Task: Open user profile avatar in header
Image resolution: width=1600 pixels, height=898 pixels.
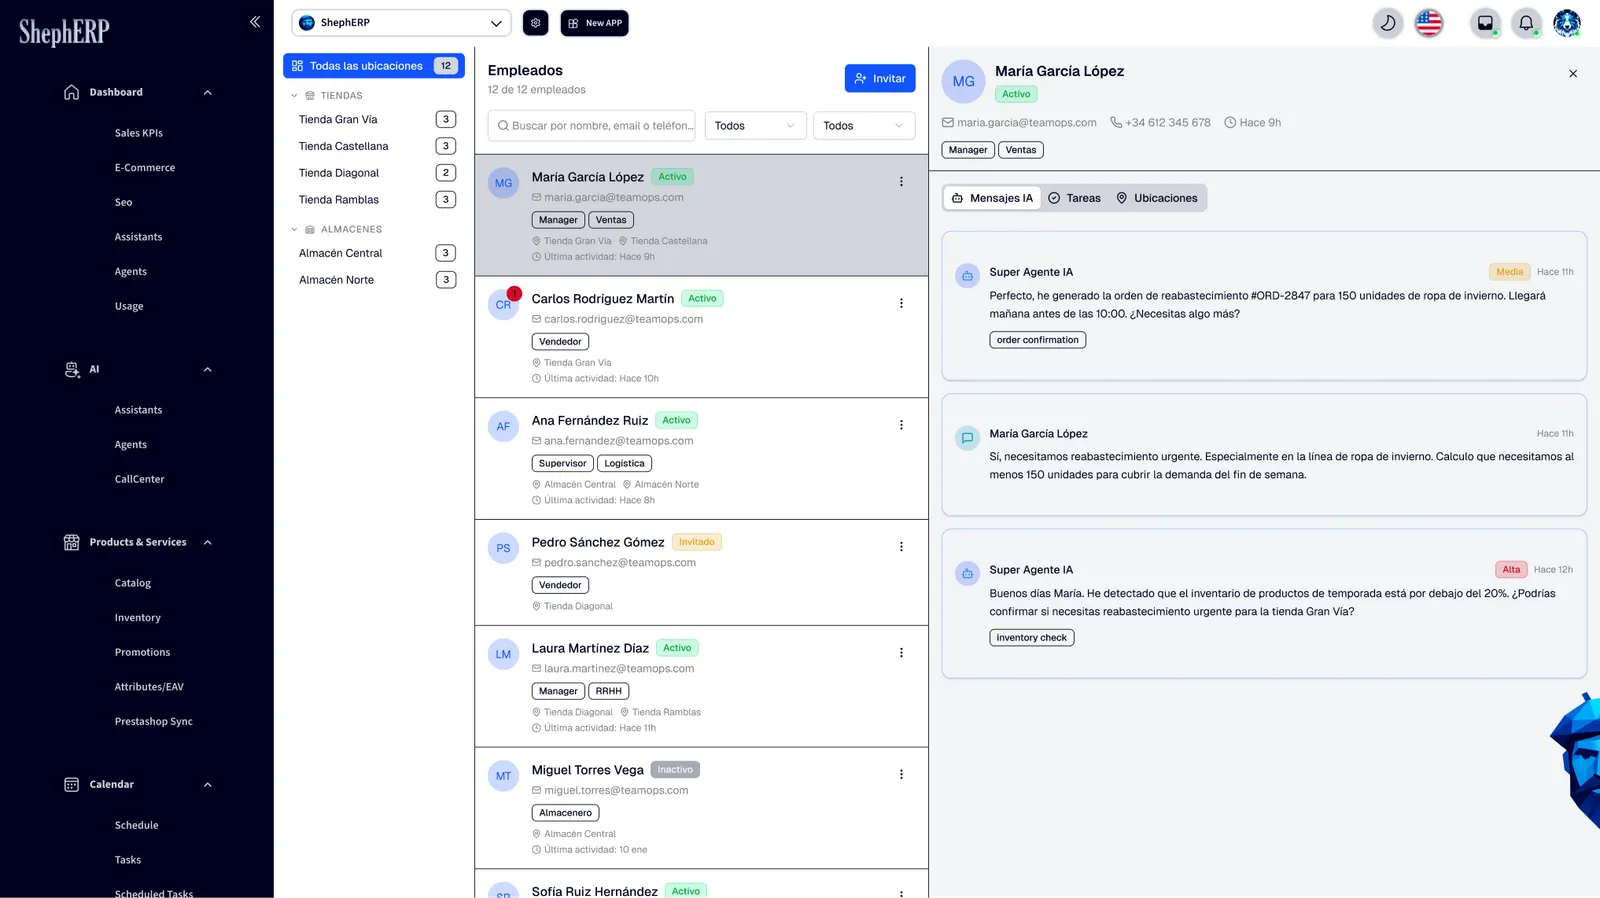Action: coord(1567,23)
